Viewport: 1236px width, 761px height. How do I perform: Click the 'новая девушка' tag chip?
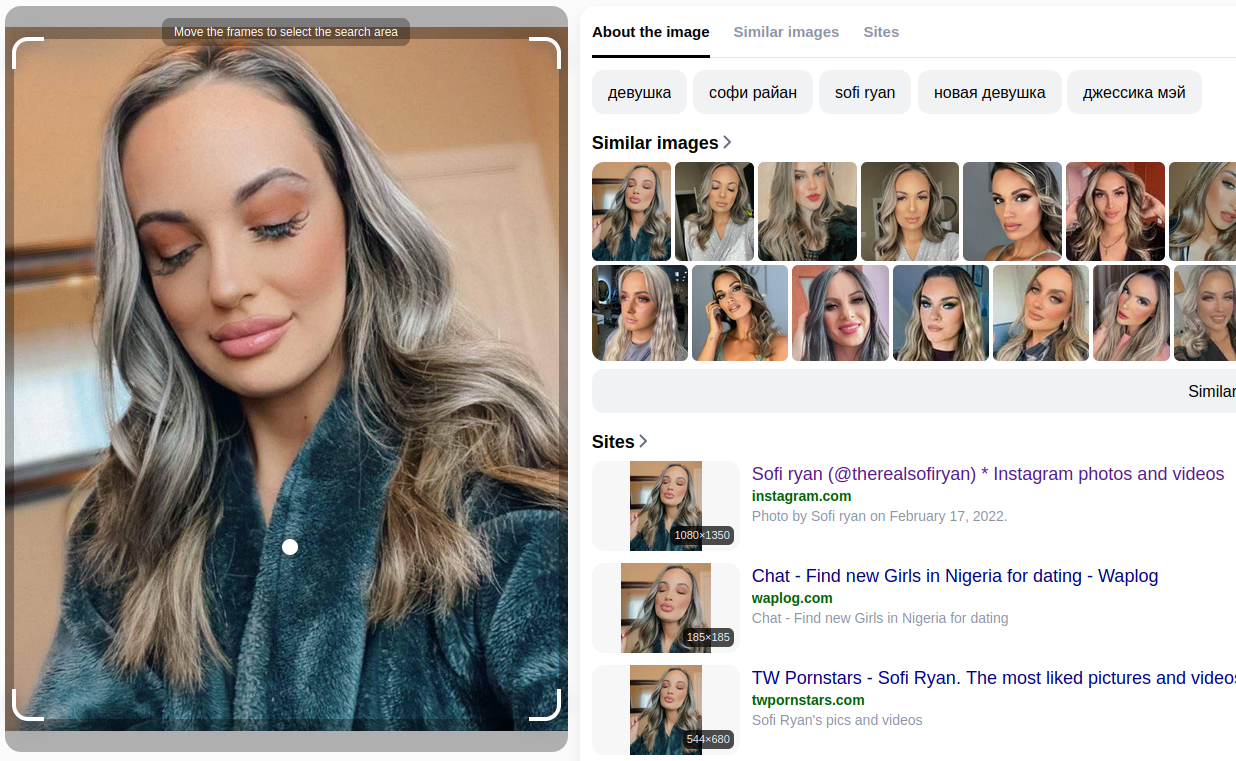coord(990,92)
